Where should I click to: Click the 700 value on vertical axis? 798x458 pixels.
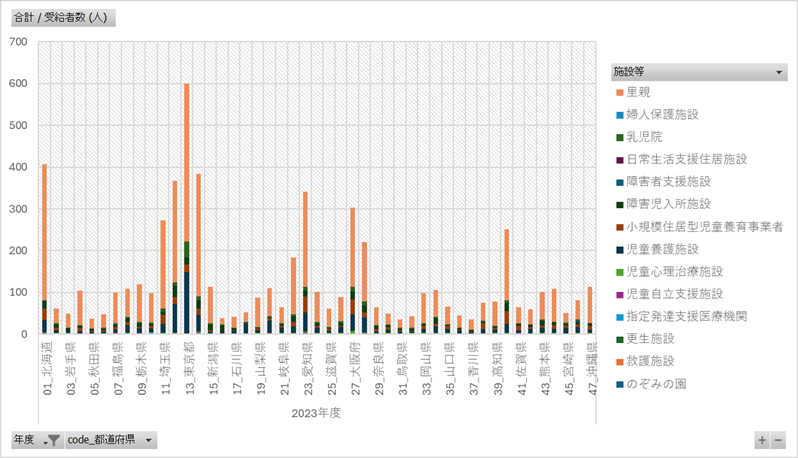click(x=18, y=42)
